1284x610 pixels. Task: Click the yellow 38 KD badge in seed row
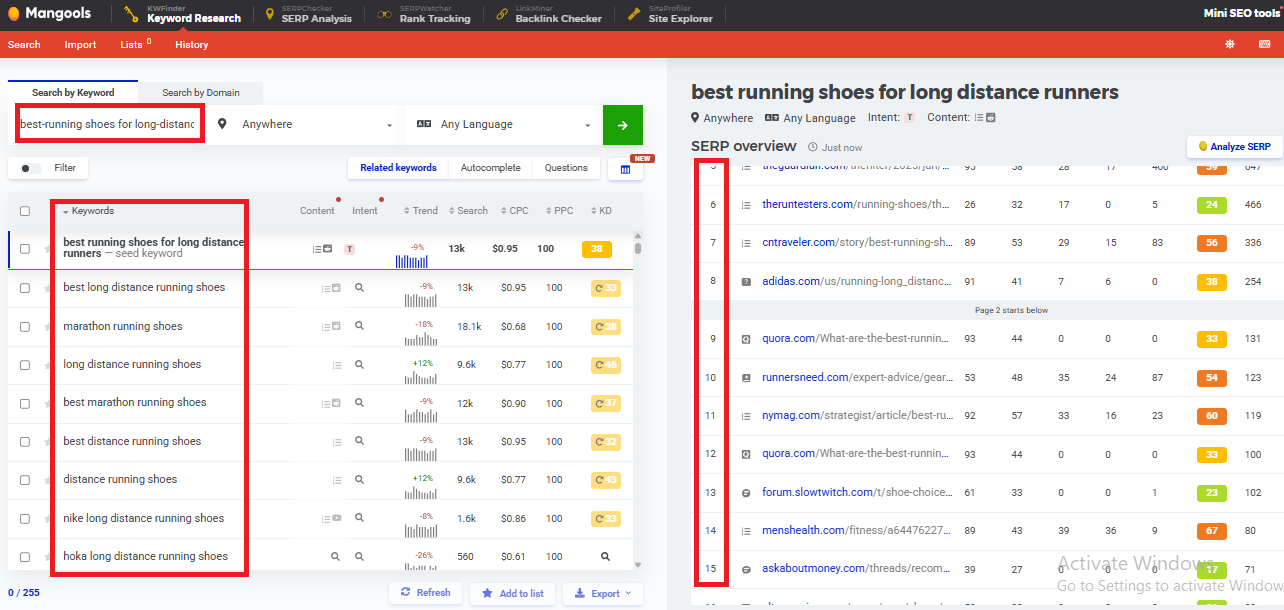coord(596,249)
